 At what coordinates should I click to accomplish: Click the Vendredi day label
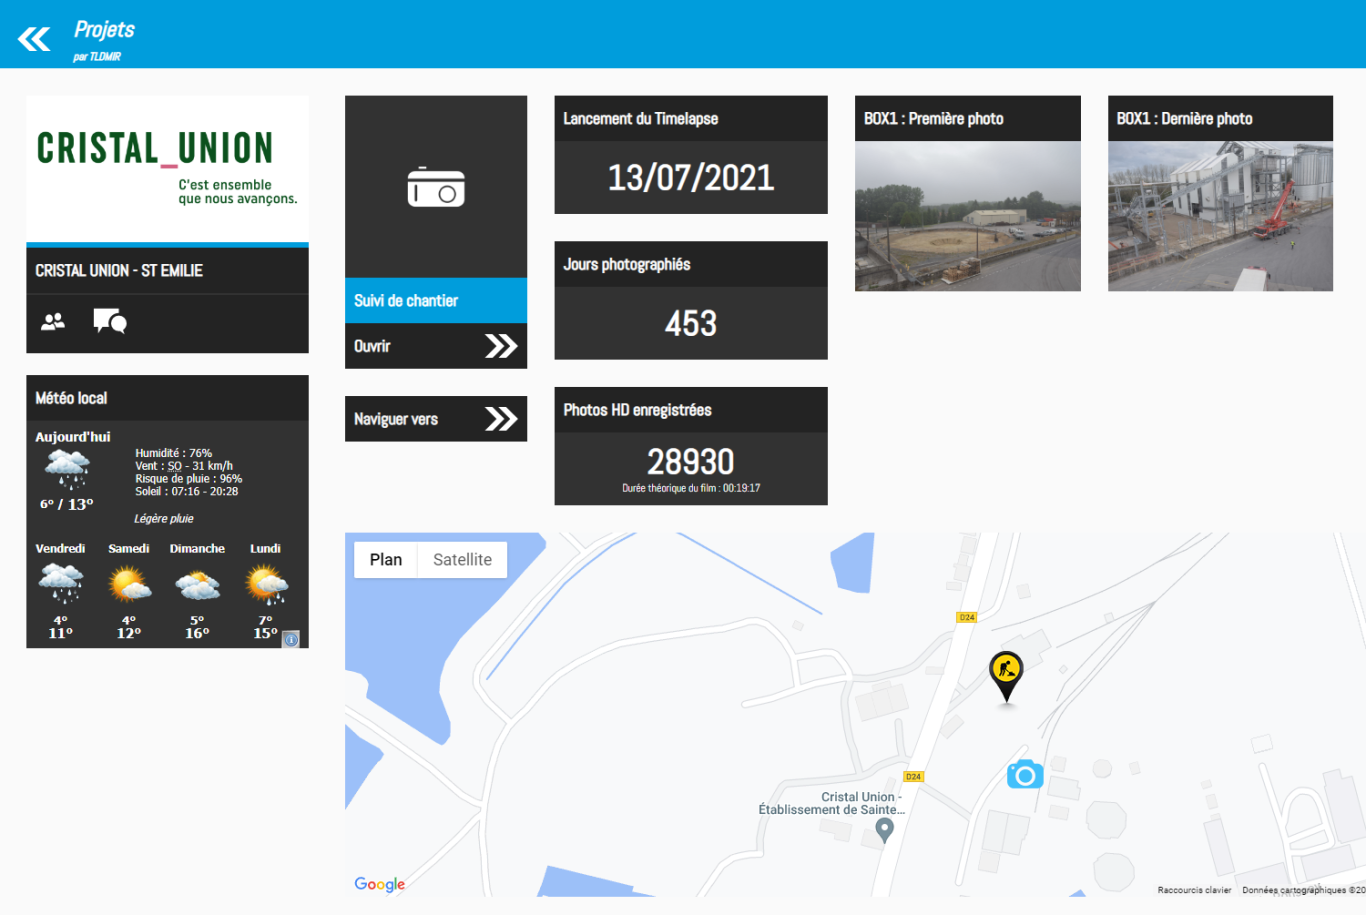[61, 549]
